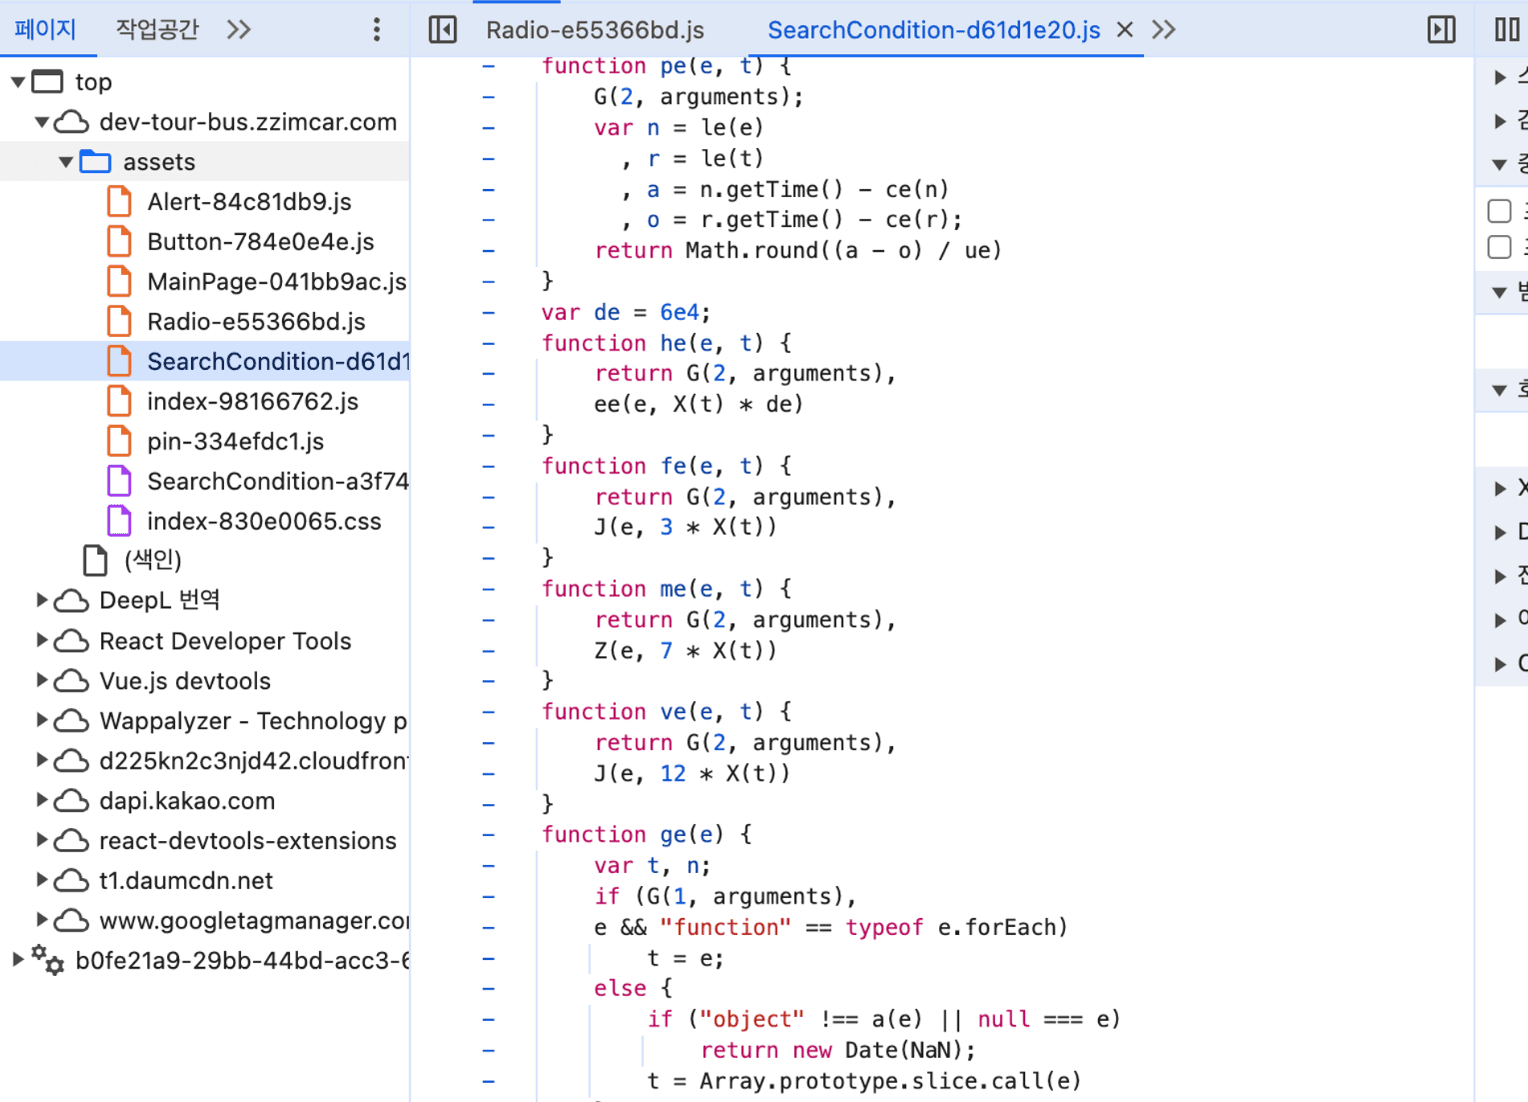Toggle the file navigator sidebar icon
This screenshot has width=1528, height=1102.
(x=442, y=30)
